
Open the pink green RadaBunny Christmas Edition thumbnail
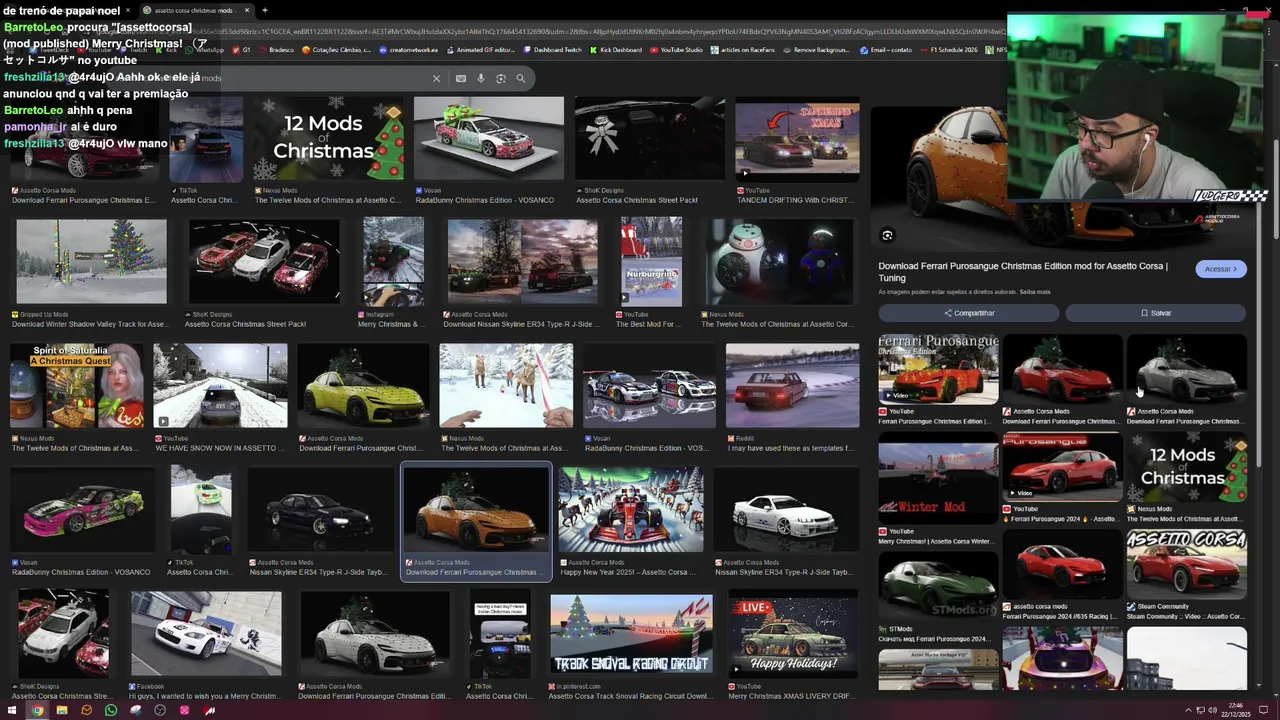(x=82, y=510)
